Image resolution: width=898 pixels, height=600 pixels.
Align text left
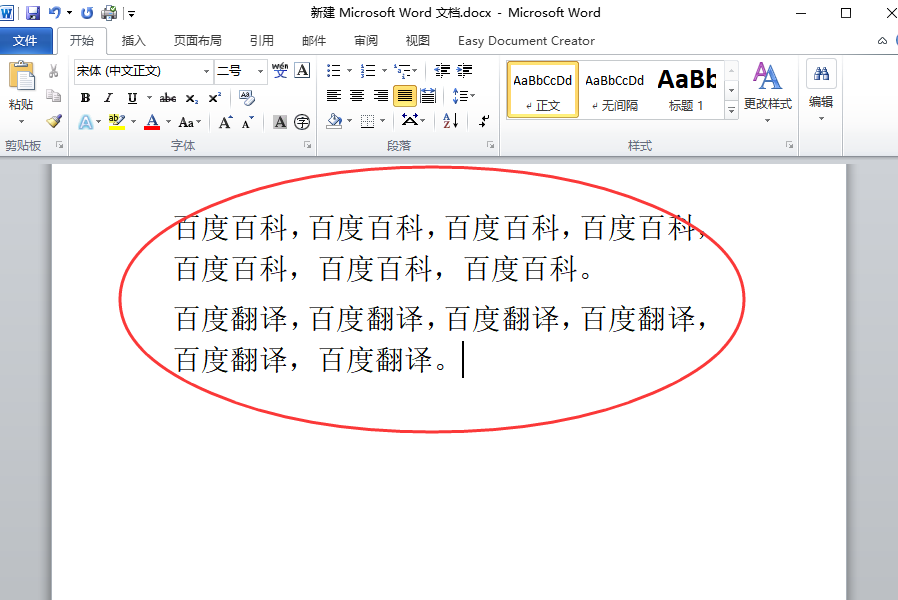[334, 96]
